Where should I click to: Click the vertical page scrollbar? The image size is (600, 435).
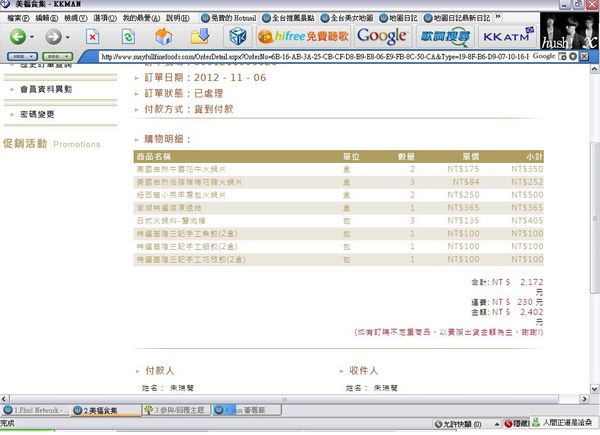(x=594, y=200)
